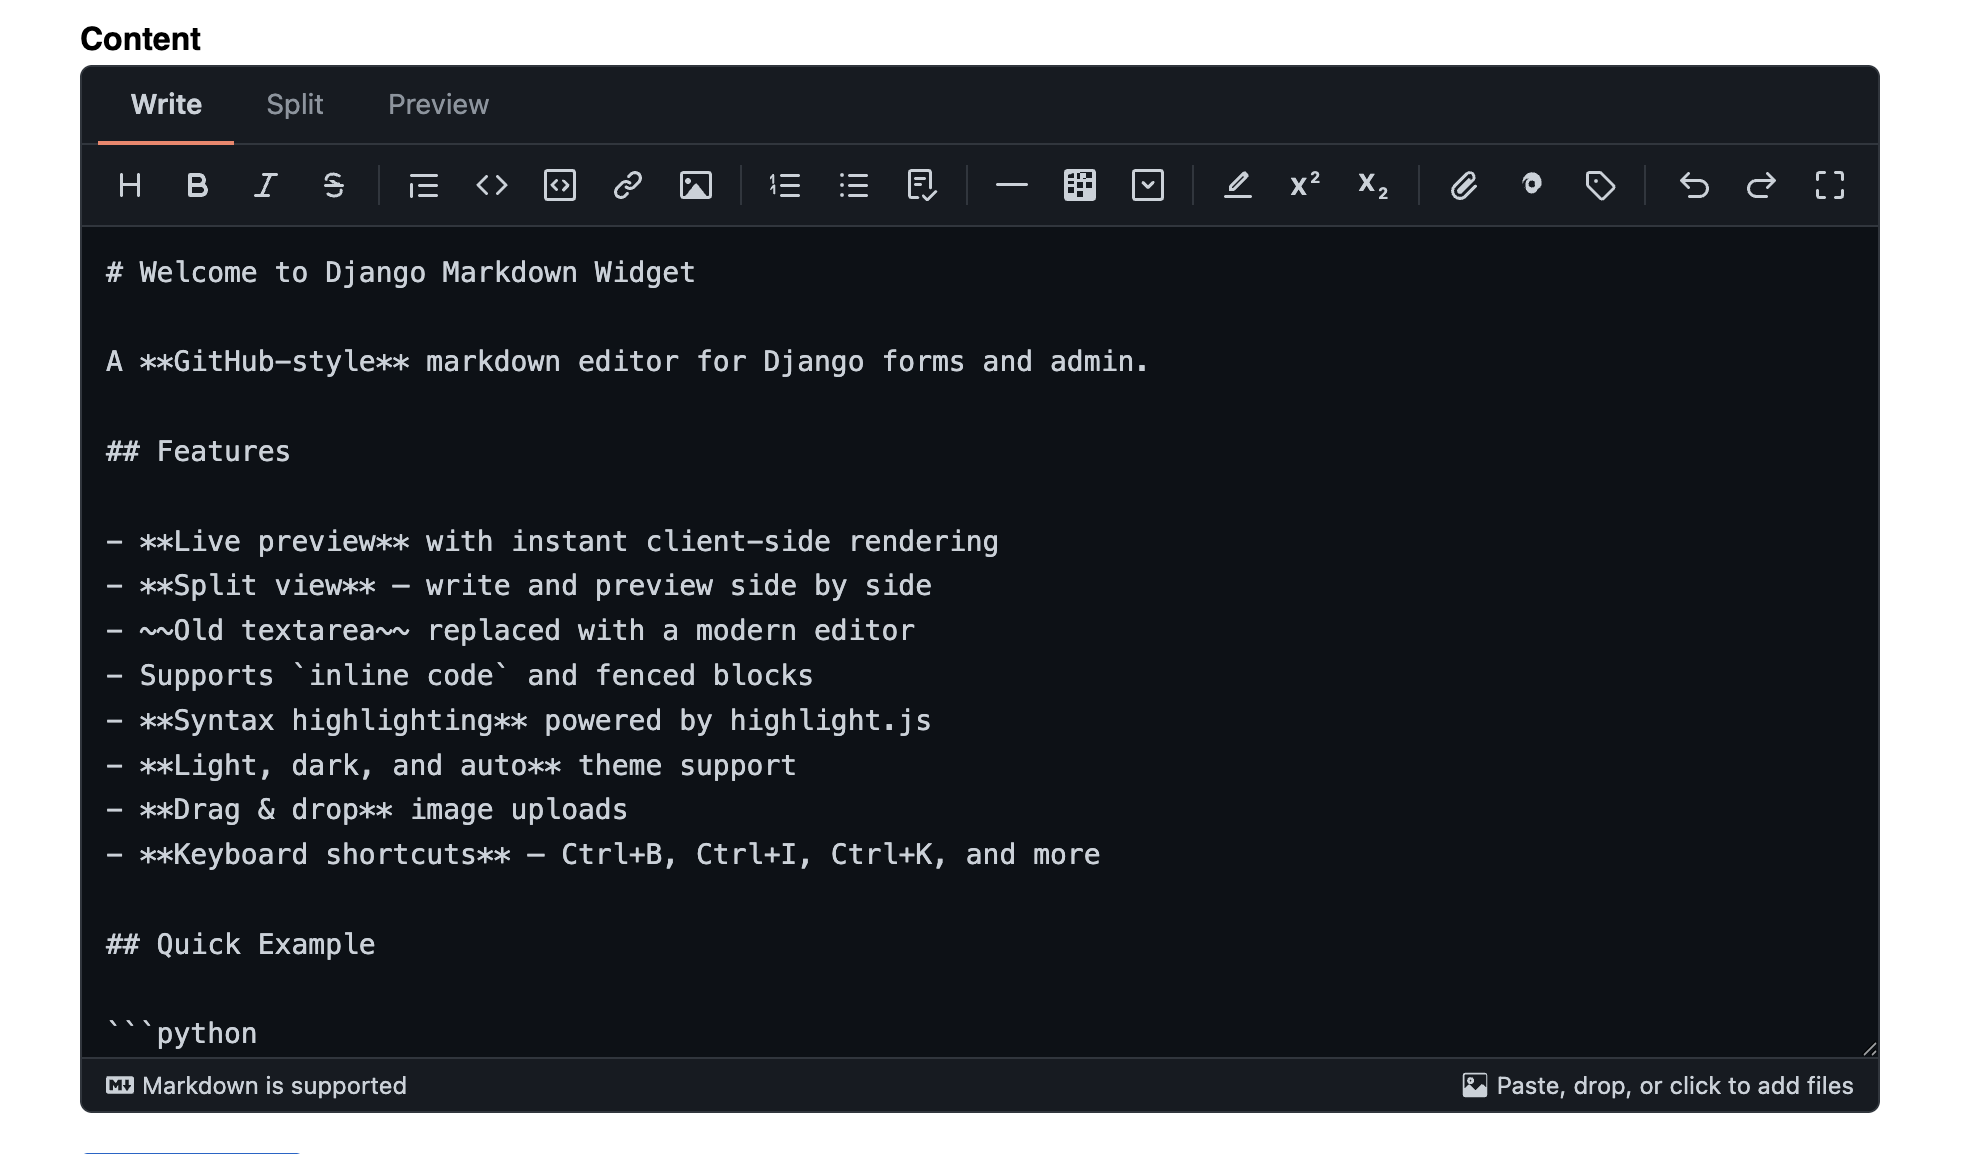Insert a table
The image size is (1966, 1154).
click(1079, 185)
